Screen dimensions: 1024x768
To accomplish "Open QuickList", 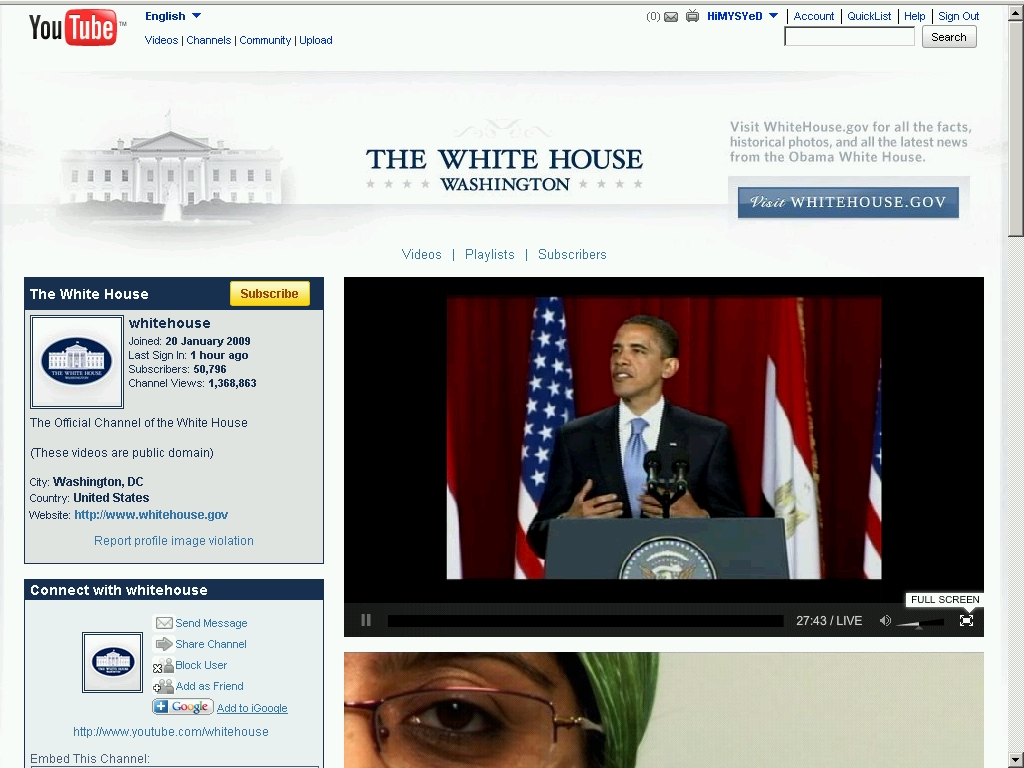I will [869, 16].
